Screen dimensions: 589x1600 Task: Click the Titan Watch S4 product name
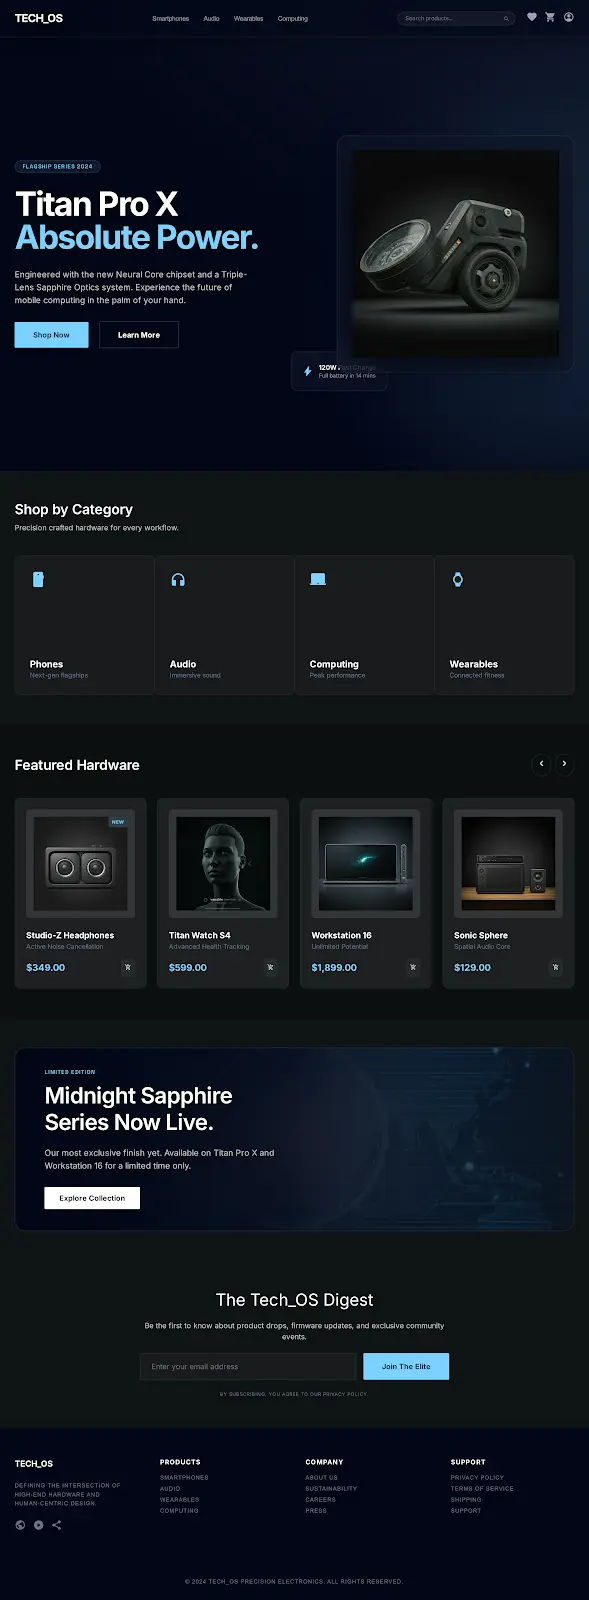(200, 935)
